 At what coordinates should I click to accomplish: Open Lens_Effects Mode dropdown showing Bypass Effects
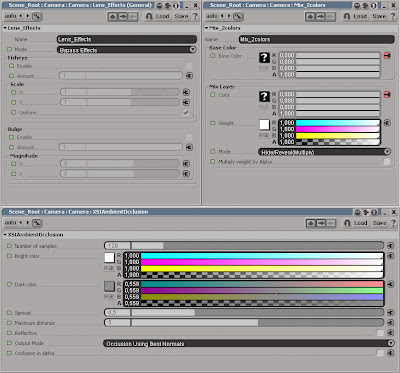(x=127, y=50)
